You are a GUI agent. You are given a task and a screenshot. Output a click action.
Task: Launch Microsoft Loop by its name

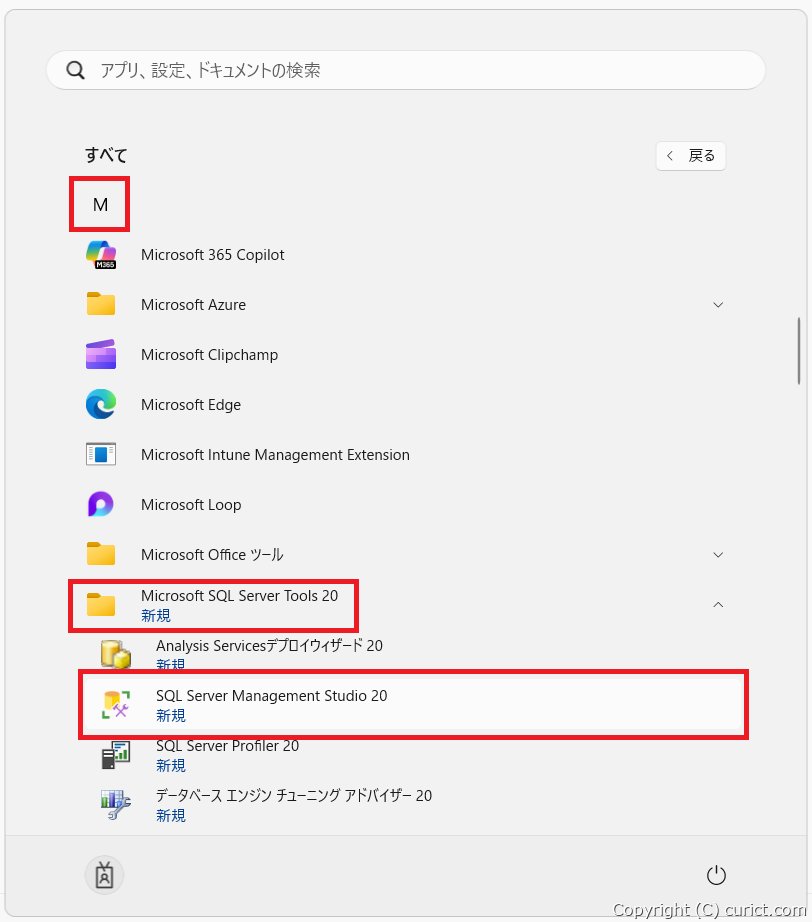(191, 505)
